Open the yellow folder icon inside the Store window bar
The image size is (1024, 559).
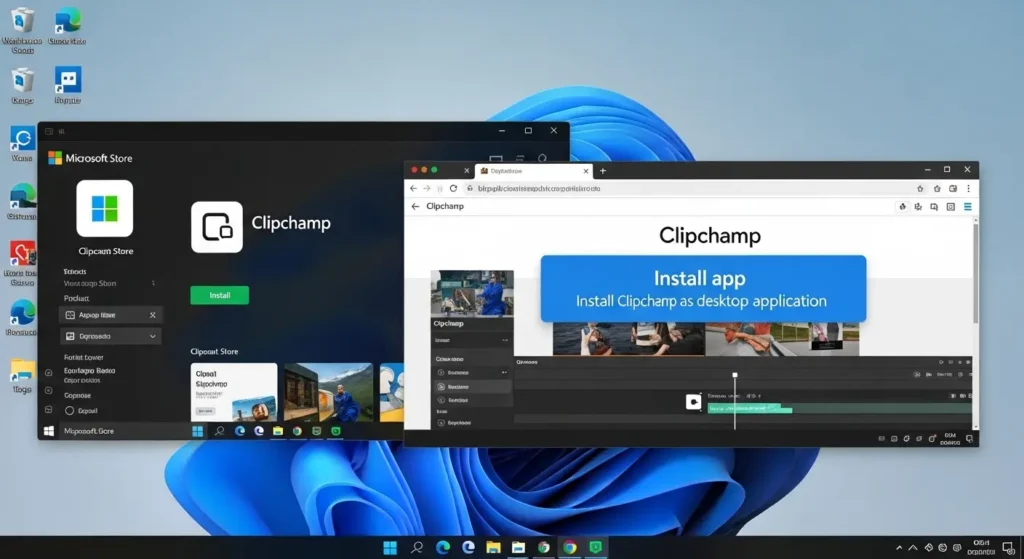pos(278,431)
